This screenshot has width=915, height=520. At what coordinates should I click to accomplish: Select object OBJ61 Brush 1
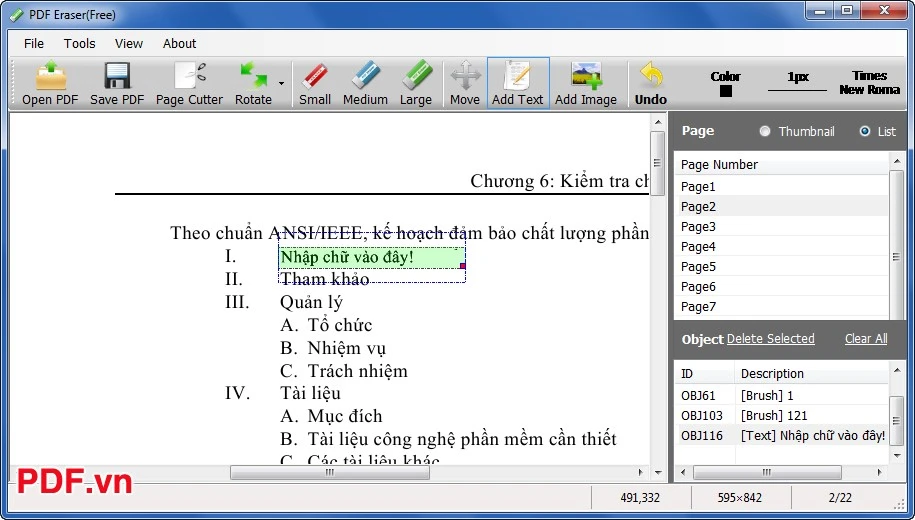pos(781,395)
